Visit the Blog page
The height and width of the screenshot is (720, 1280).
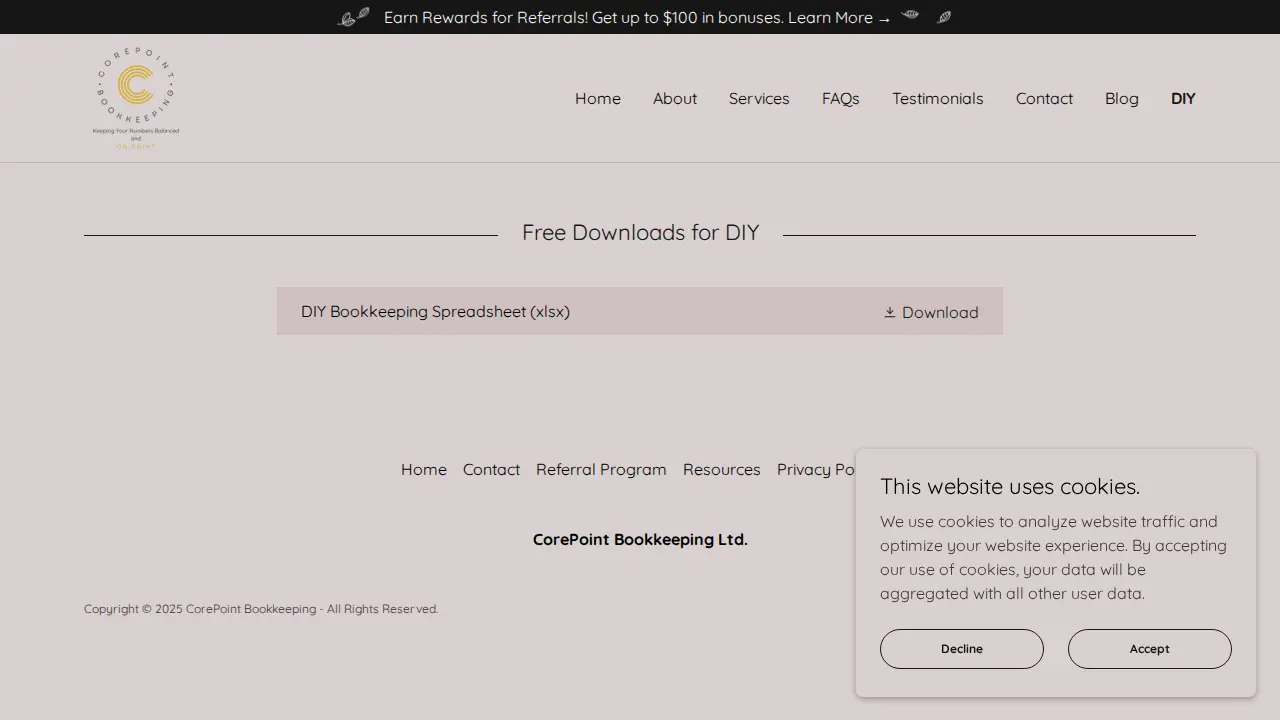click(x=1122, y=98)
